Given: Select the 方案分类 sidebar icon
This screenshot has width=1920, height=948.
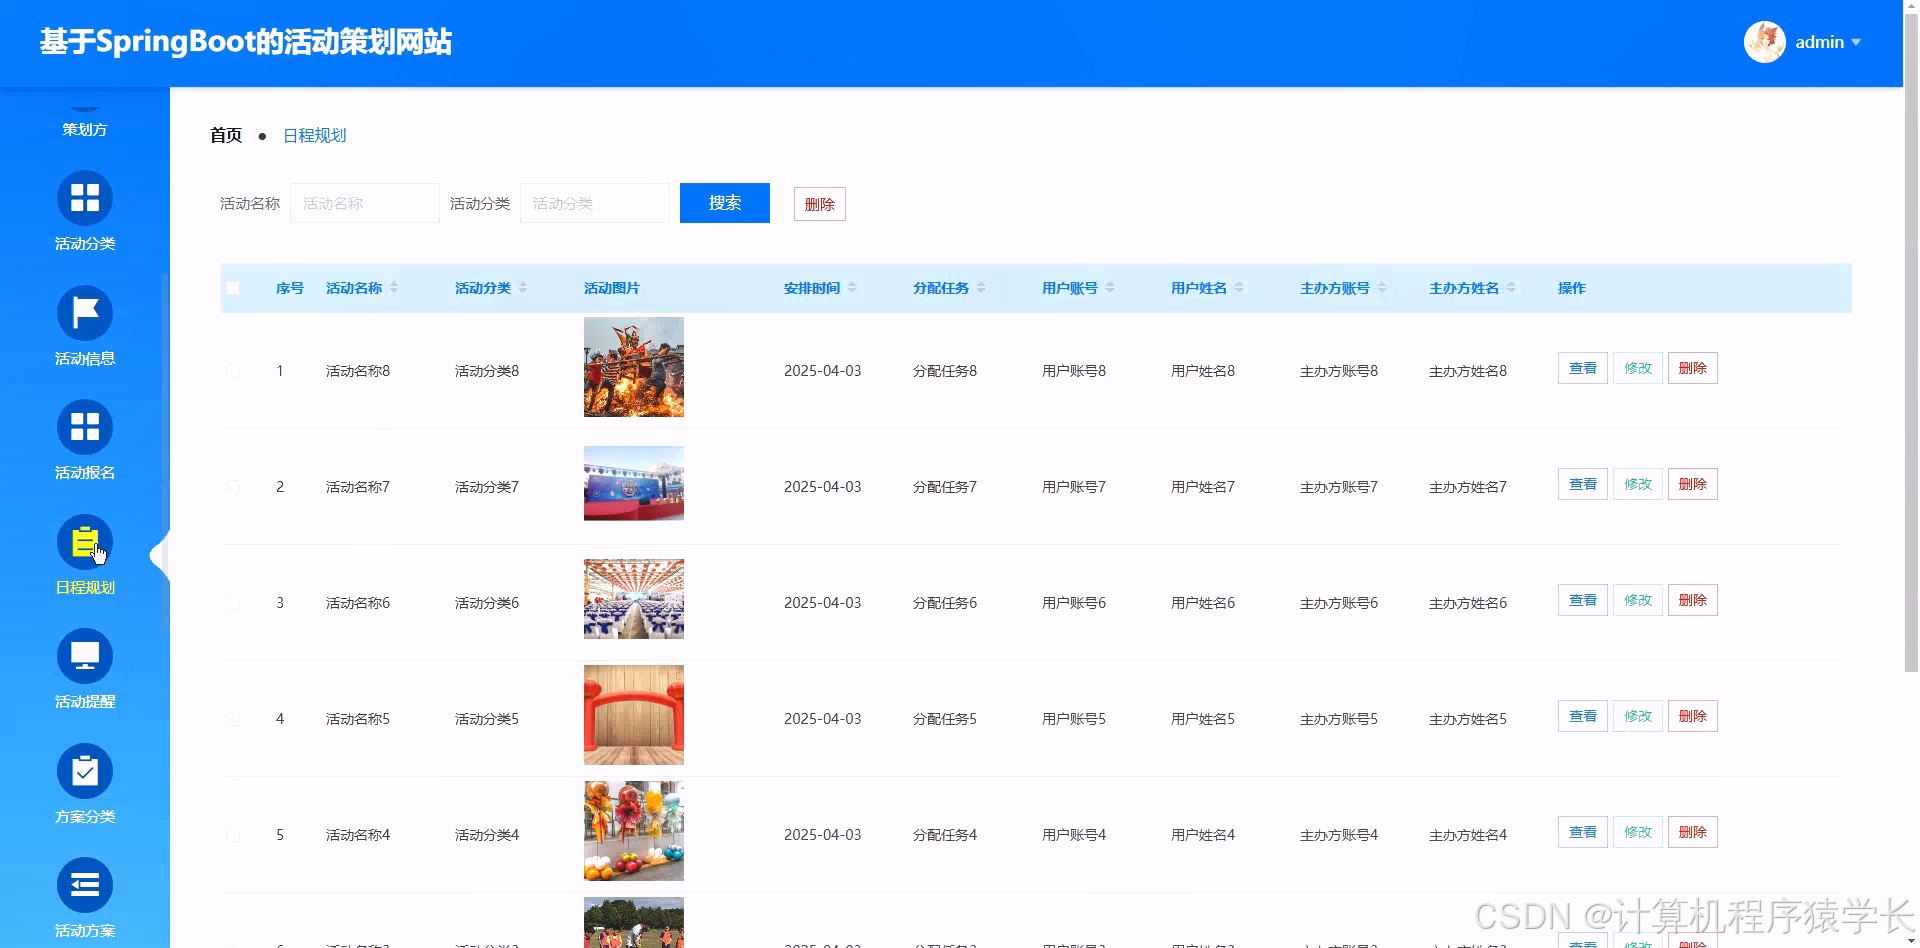Looking at the screenshot, I should pos(85,771).
